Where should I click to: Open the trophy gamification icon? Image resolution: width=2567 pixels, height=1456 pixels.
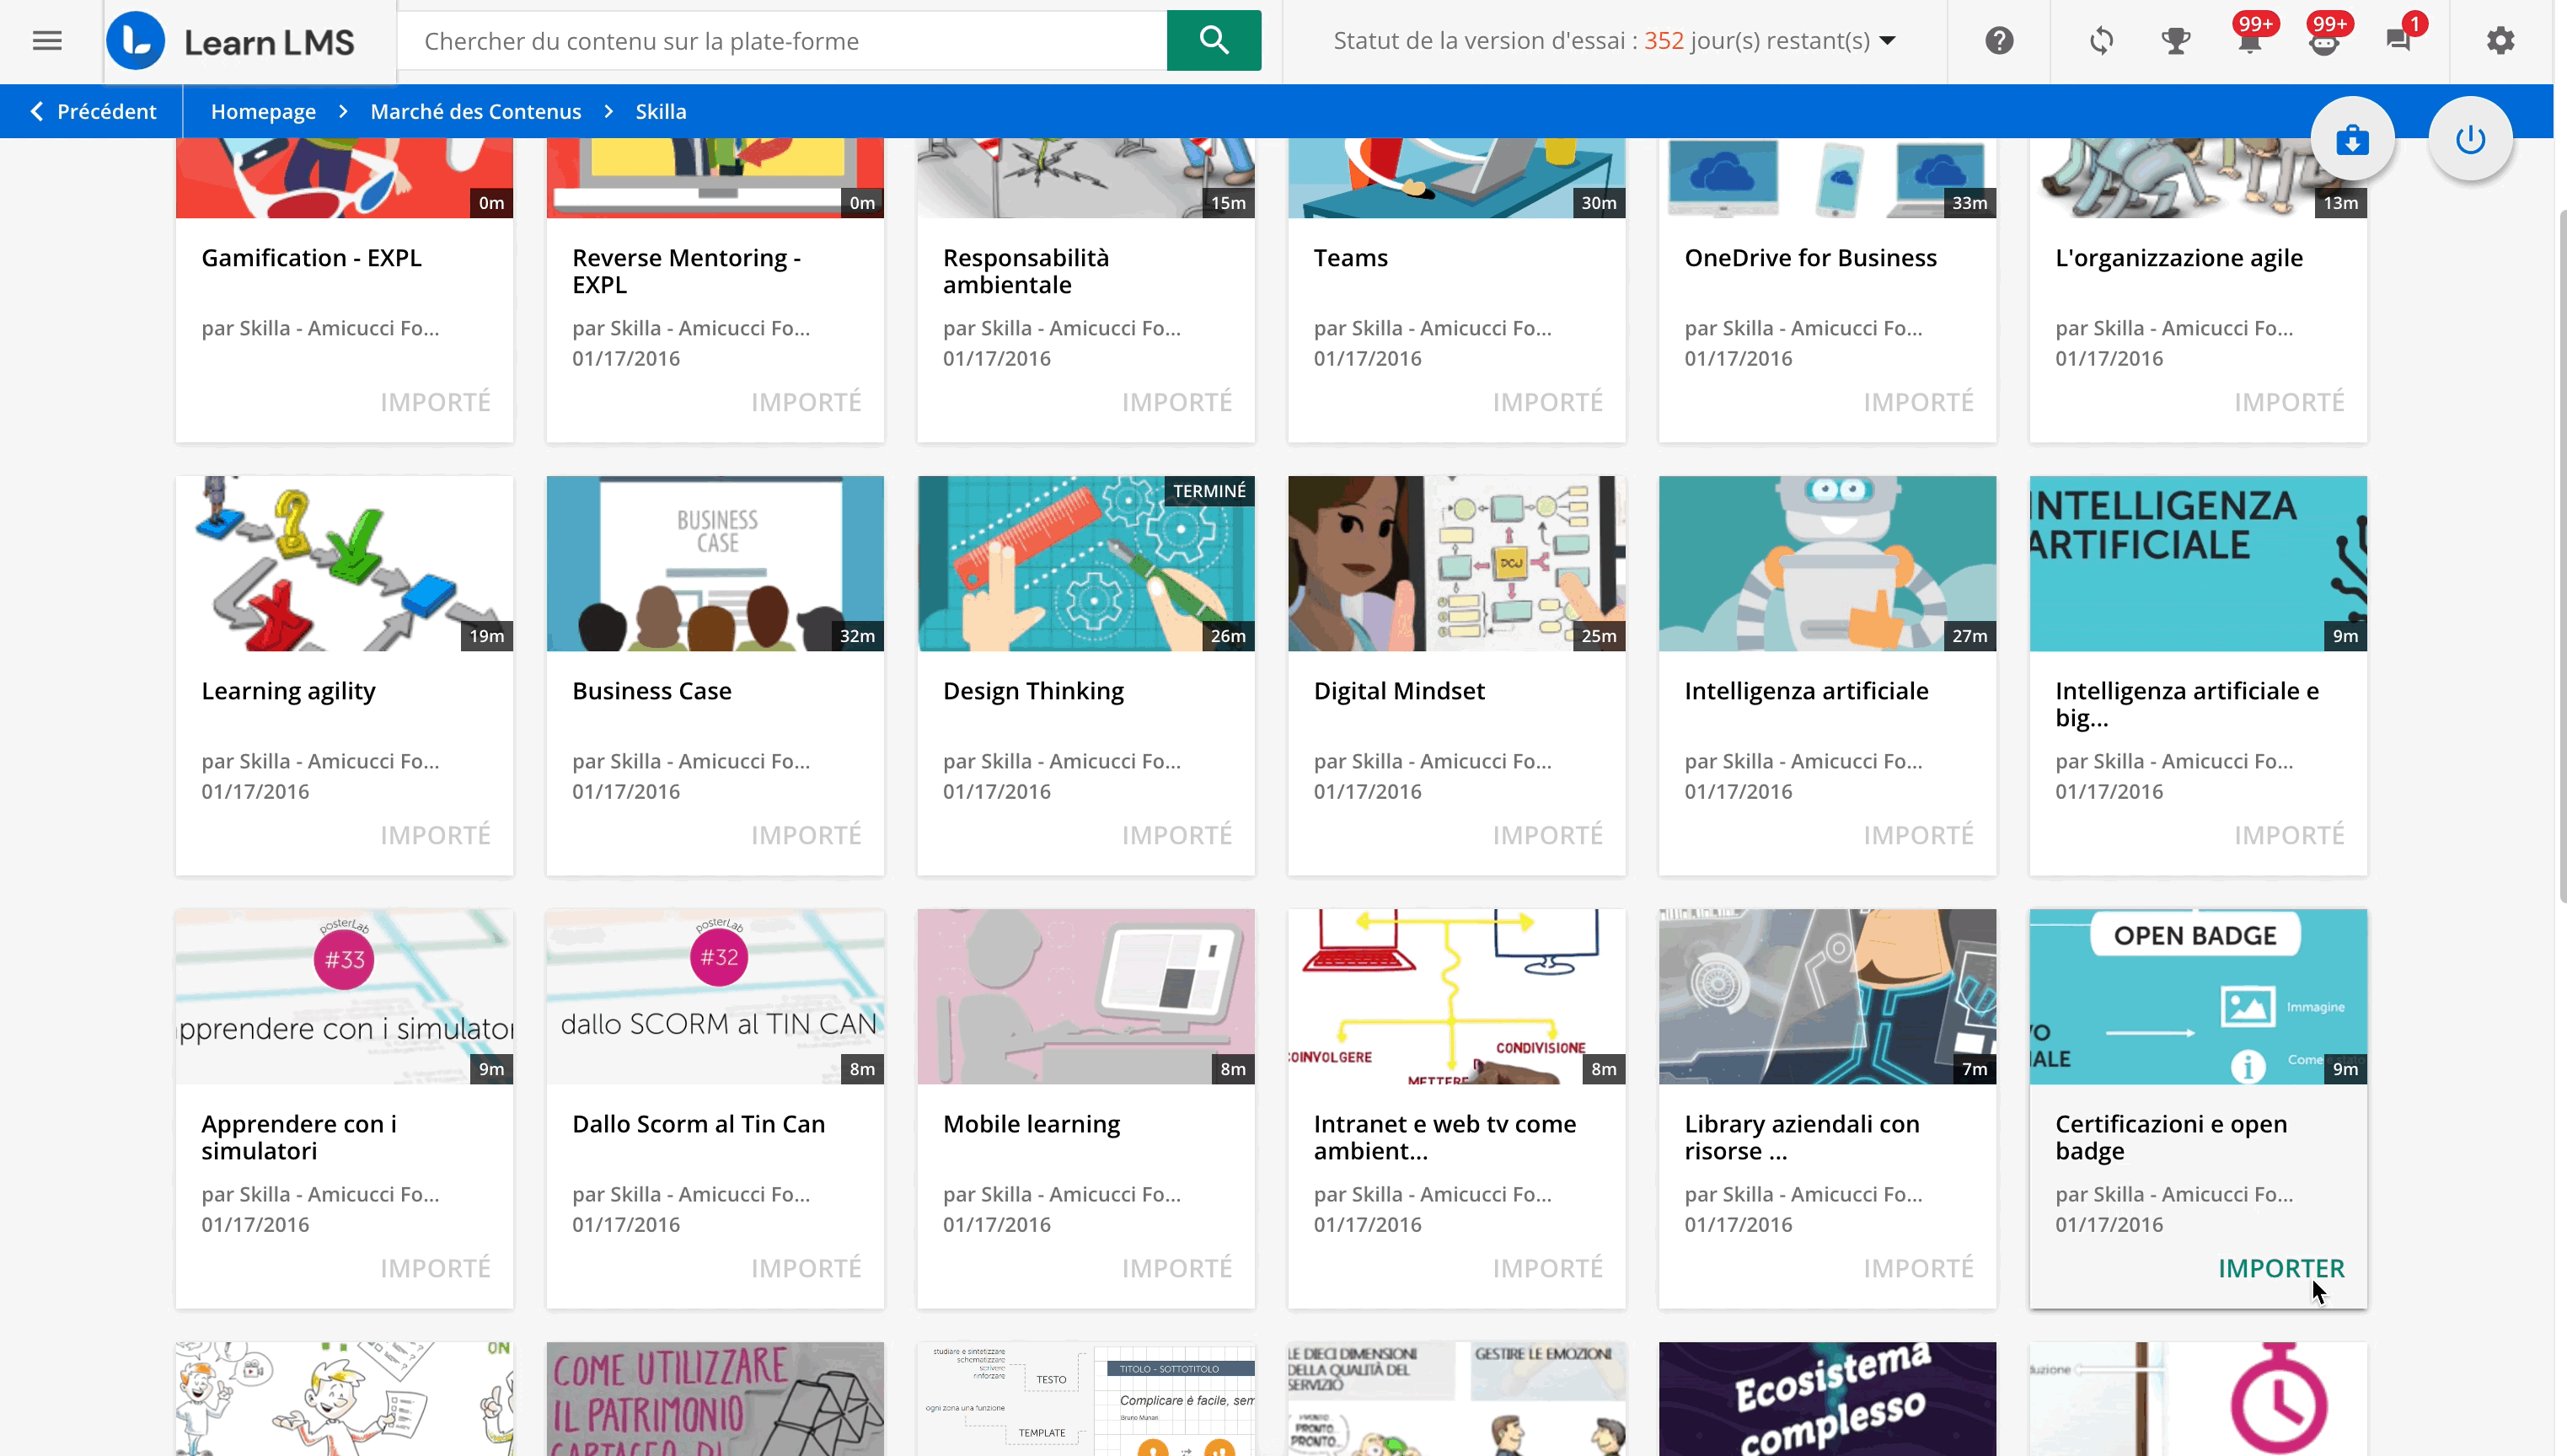(x=2176, y=41)
